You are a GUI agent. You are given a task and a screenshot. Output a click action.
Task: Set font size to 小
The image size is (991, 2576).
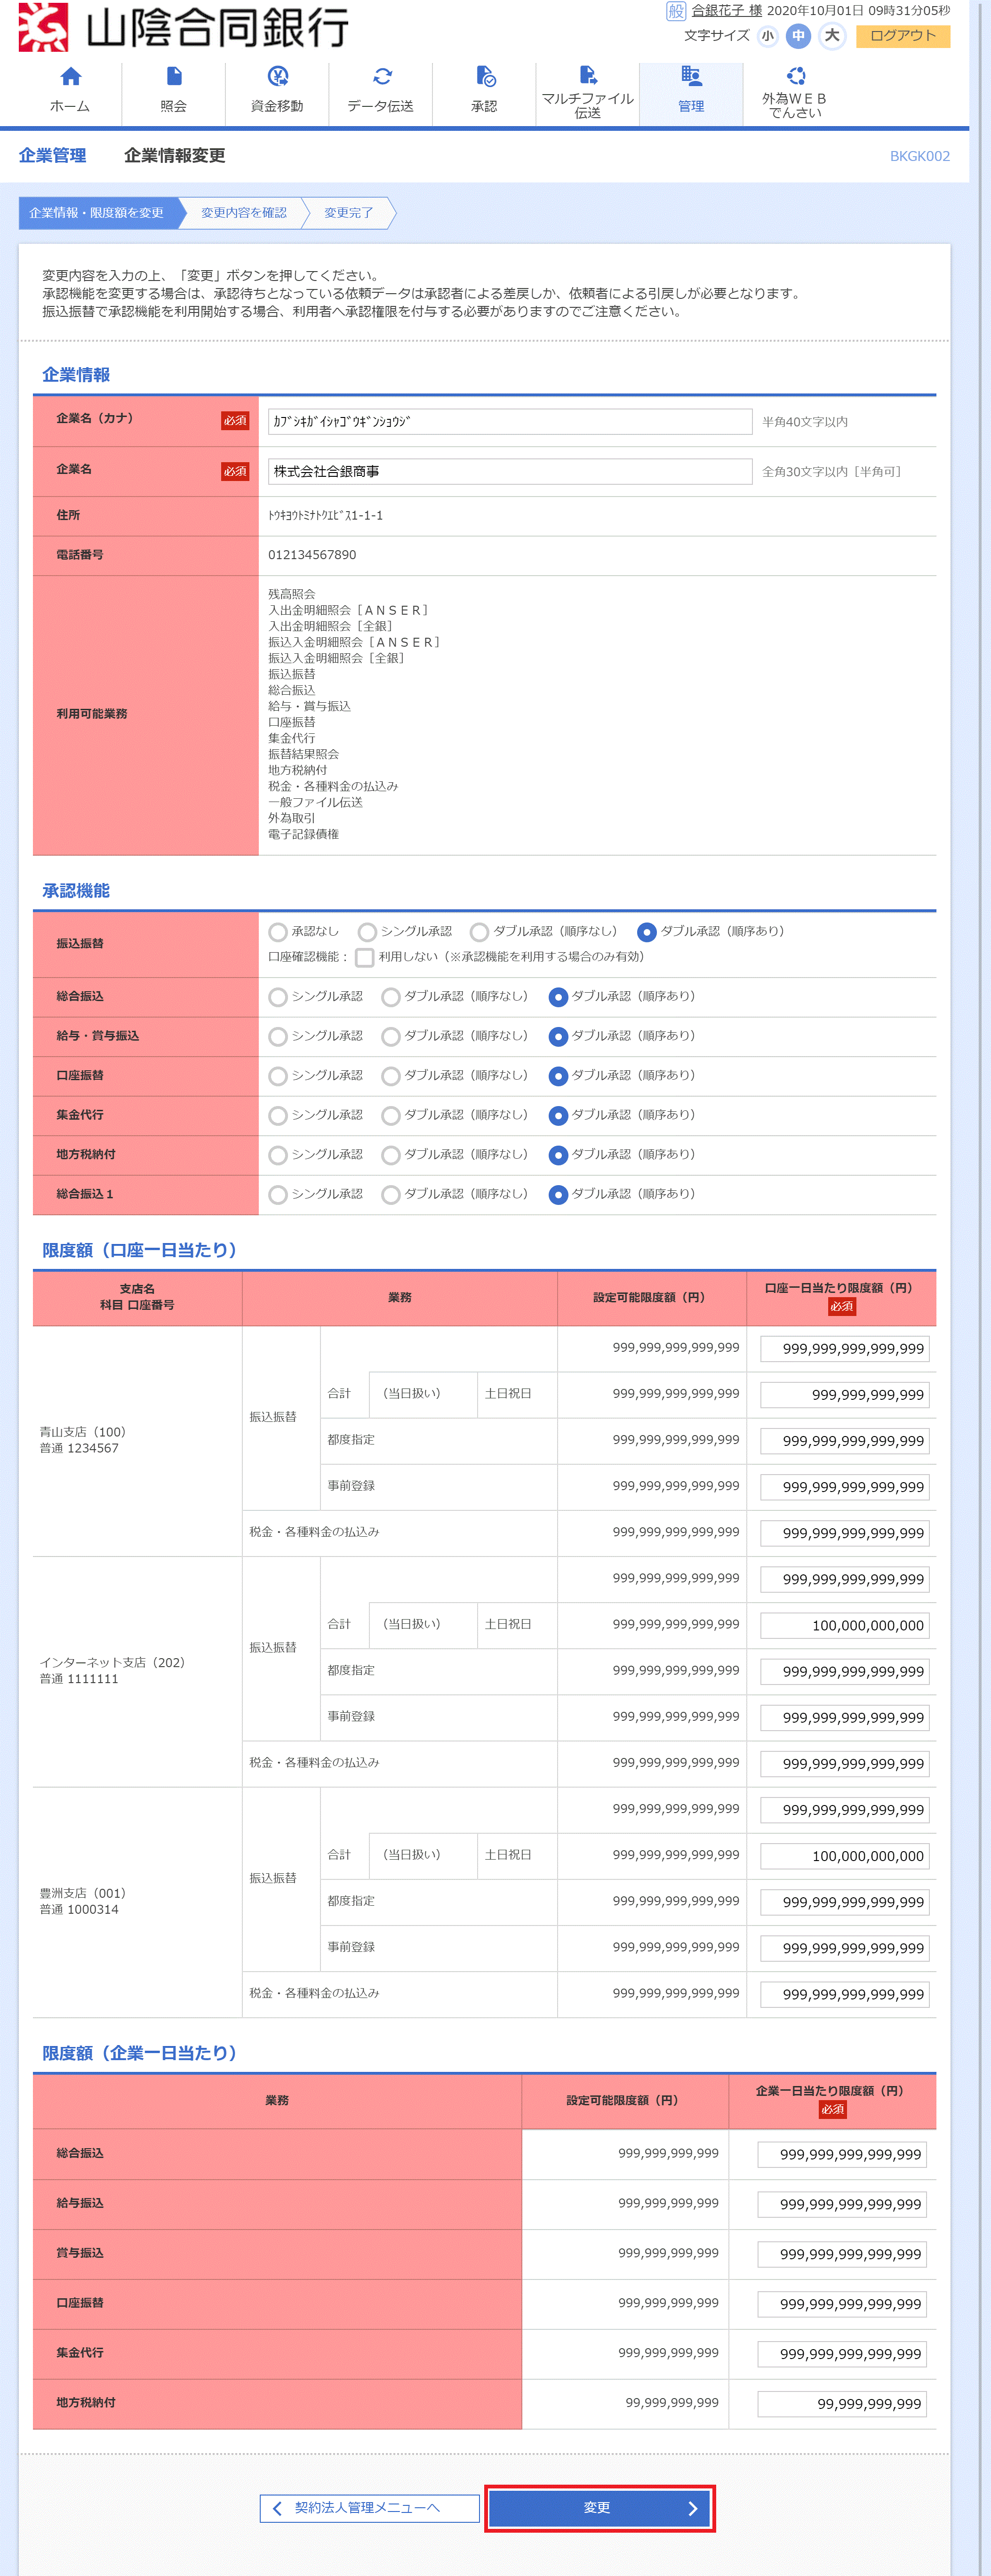pyautogui.click(x=767, y=36)
